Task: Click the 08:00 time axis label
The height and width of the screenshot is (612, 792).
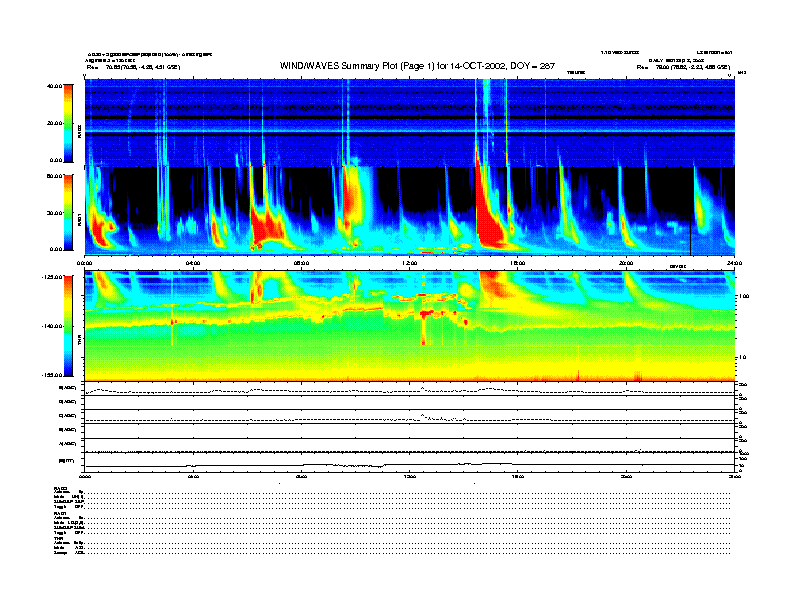Action: [x=301, y=263]
